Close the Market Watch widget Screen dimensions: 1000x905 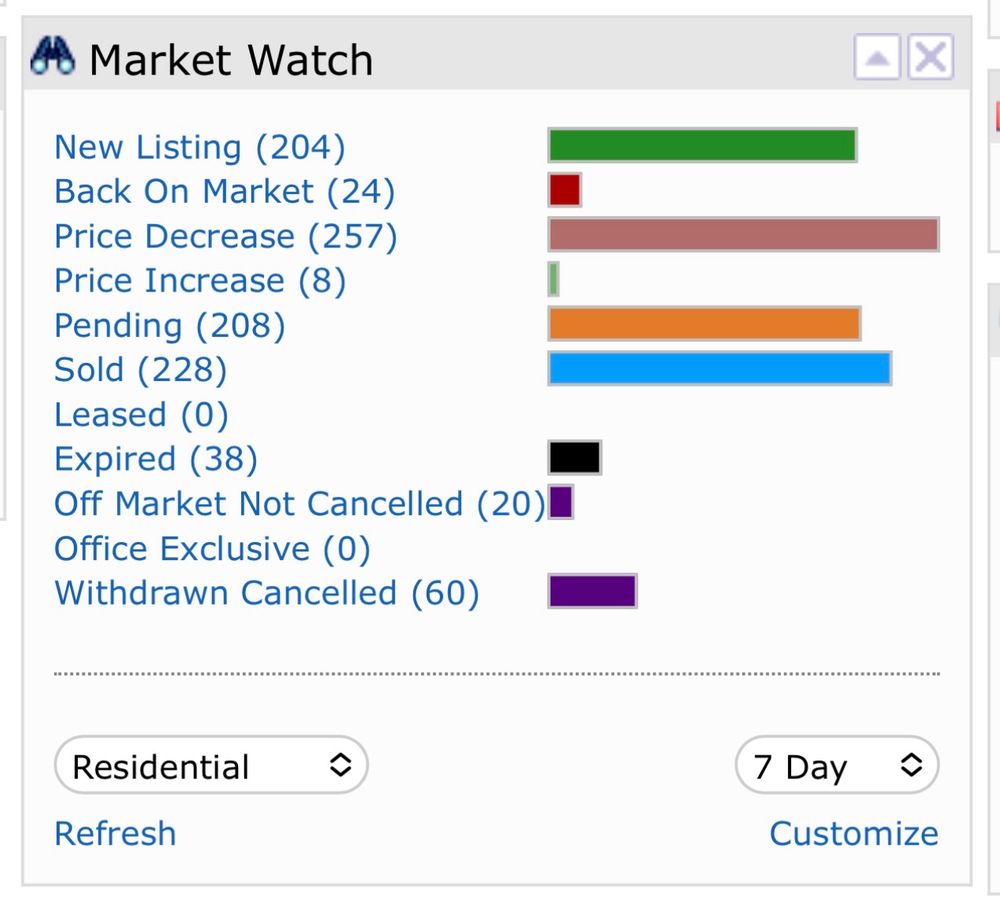[x=930, y=57]
